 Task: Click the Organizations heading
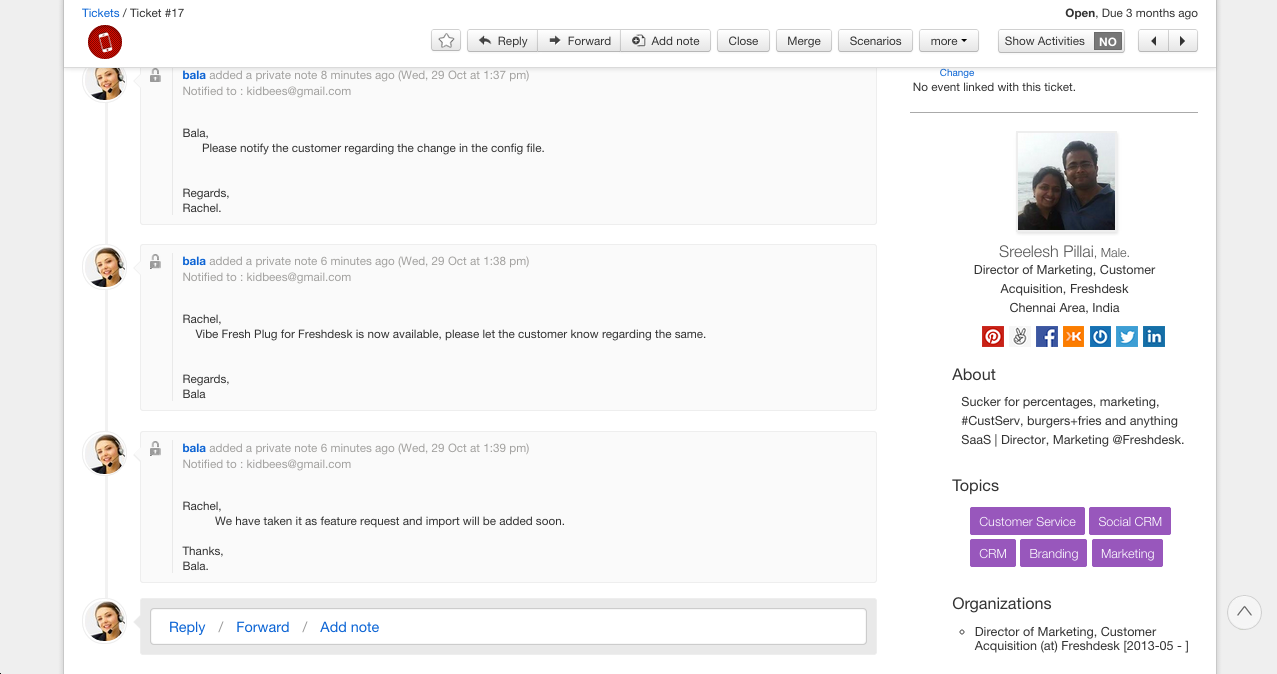1002,603
